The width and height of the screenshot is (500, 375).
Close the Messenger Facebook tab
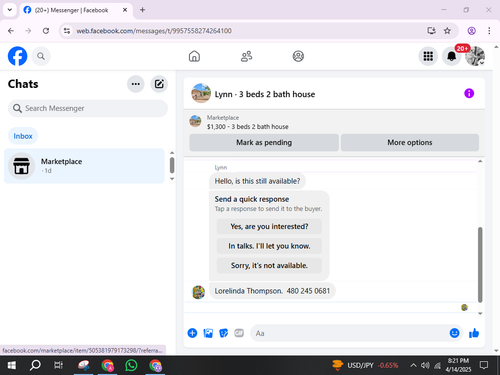[125, 10]
